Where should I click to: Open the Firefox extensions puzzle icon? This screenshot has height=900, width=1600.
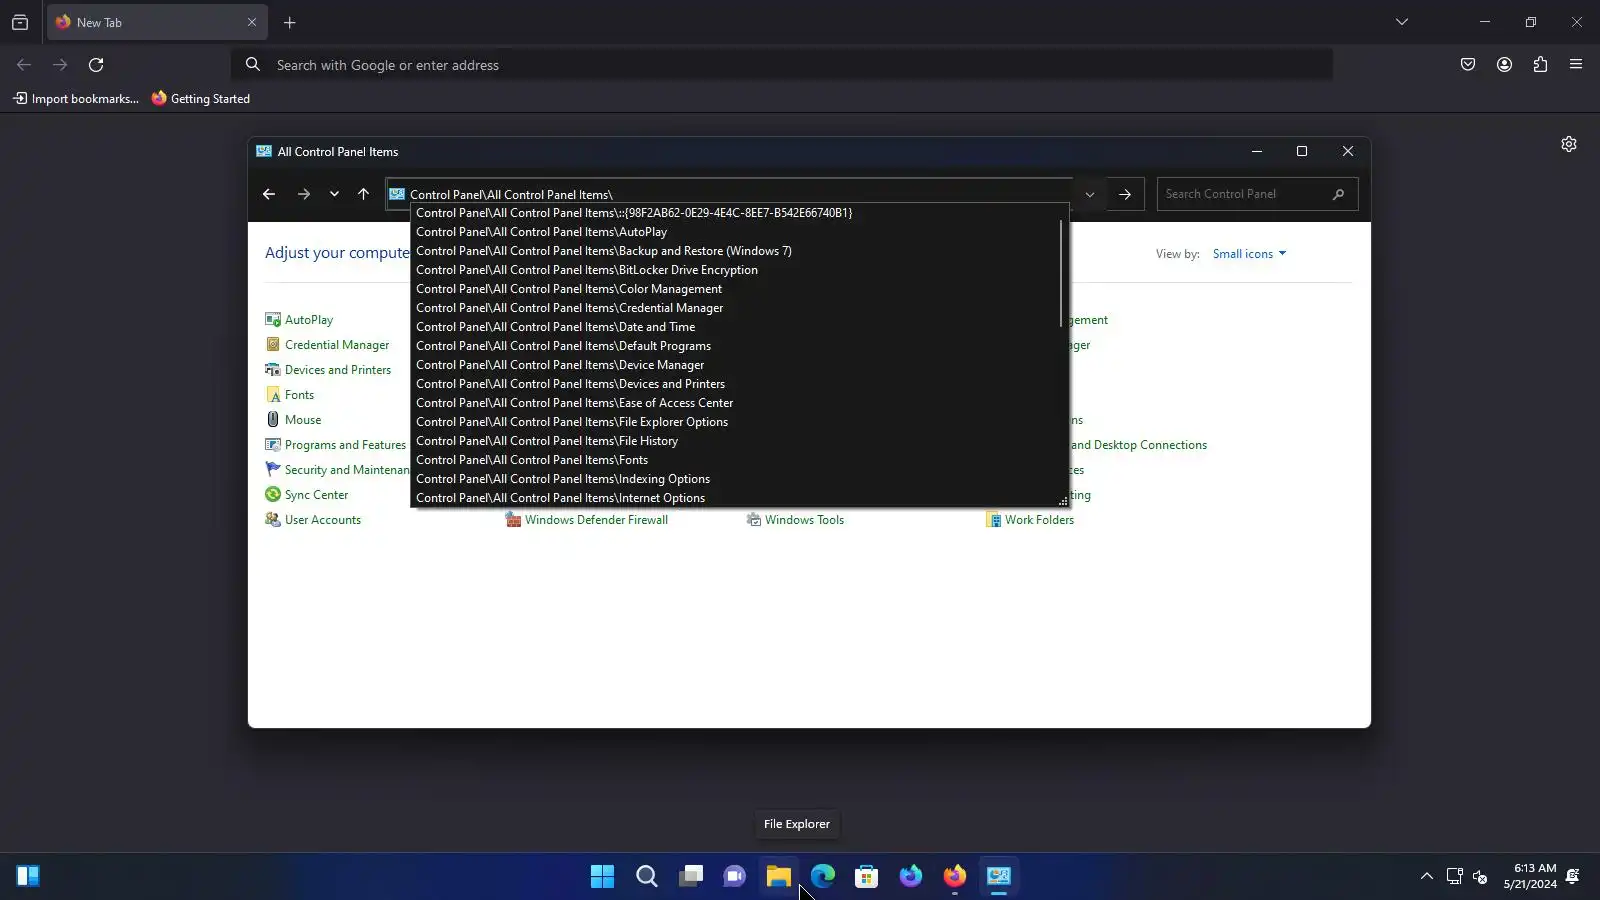click(1540, 65)
